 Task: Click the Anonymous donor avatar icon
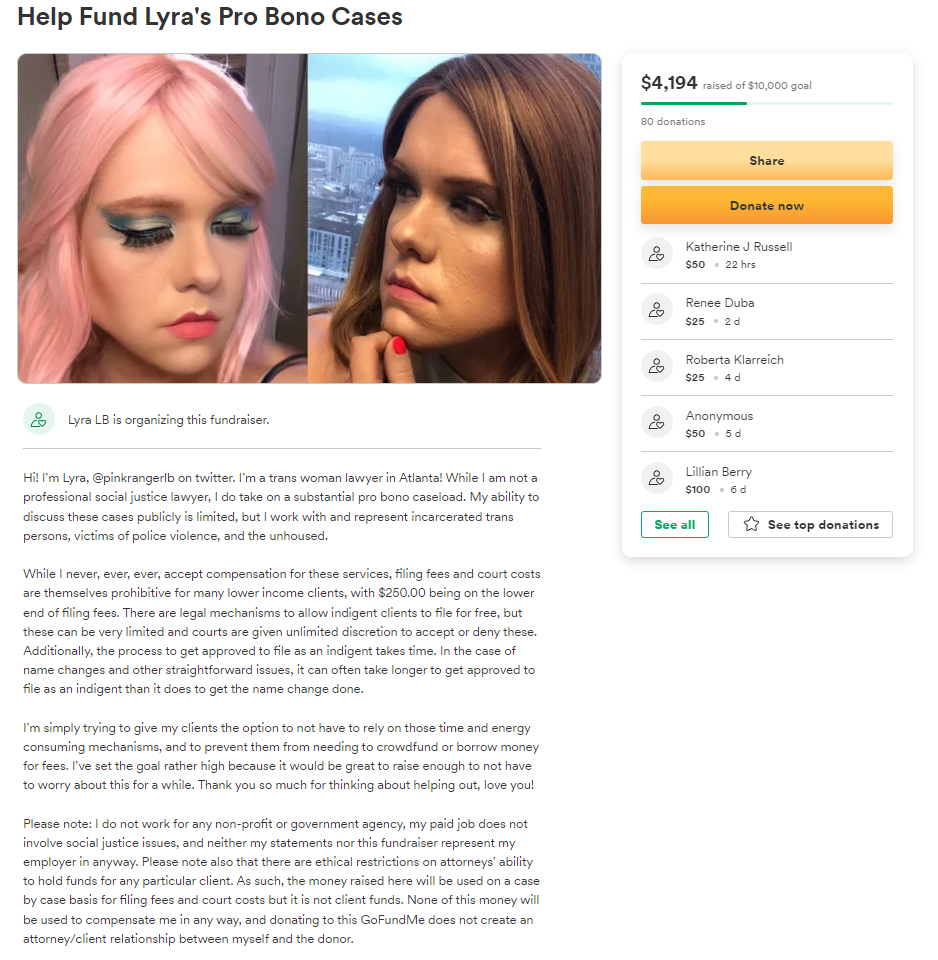pyautogui.click(x=656, y=422)
